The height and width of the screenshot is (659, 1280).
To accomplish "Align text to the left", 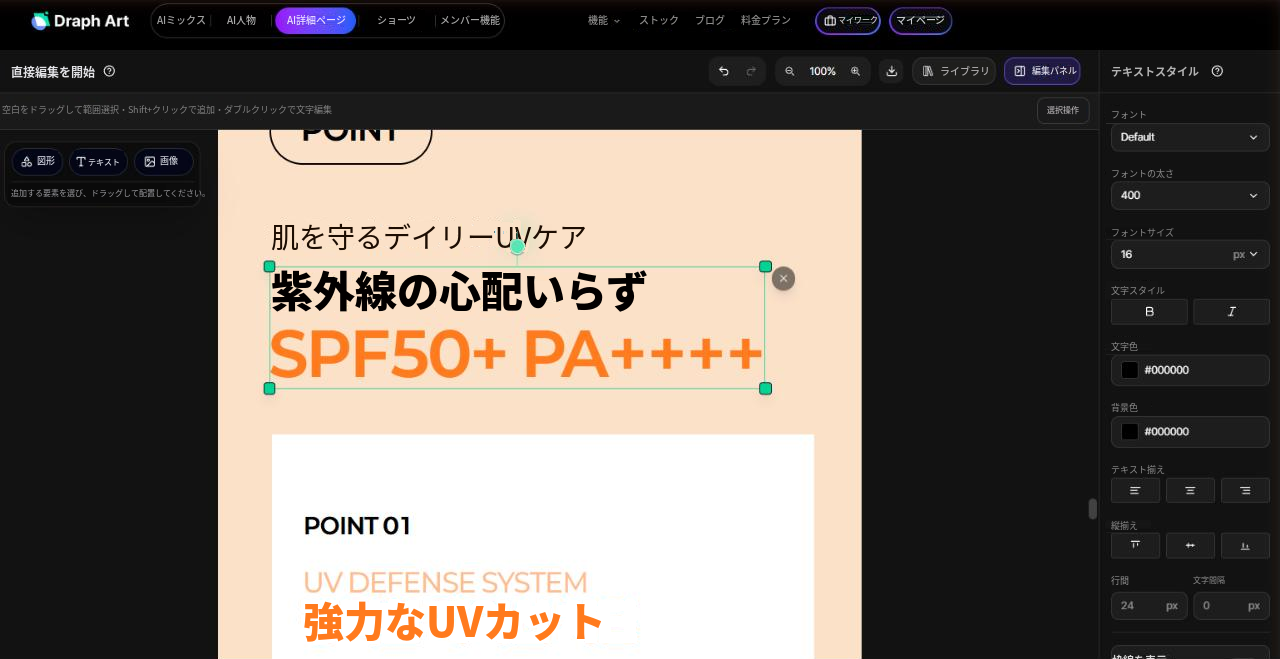I will [1135, 490].
